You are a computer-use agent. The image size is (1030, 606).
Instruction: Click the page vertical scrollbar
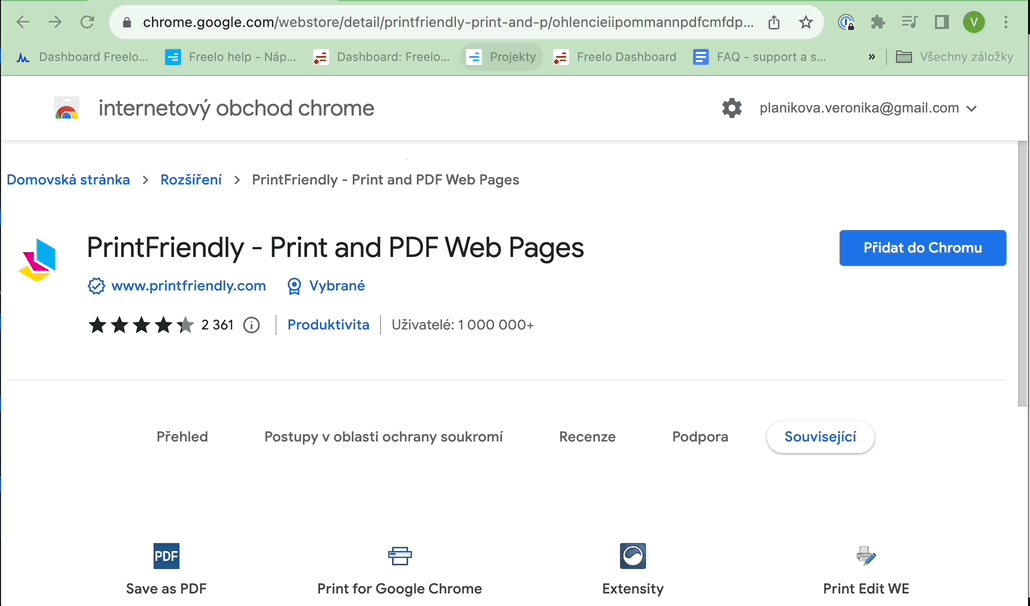pos(1022,274)
